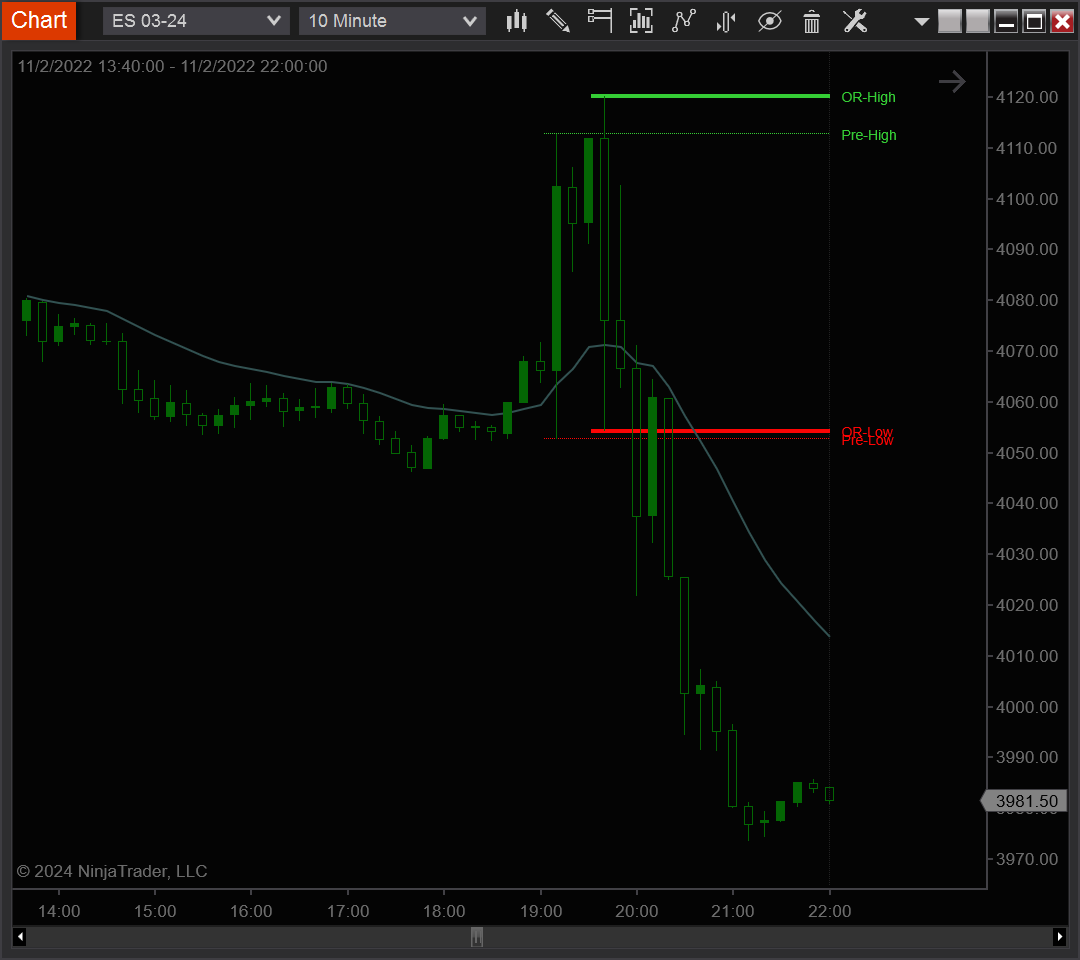Open the Indicators icon
The height and width of the screenshot is (960, 1080).
click(683, 21)
